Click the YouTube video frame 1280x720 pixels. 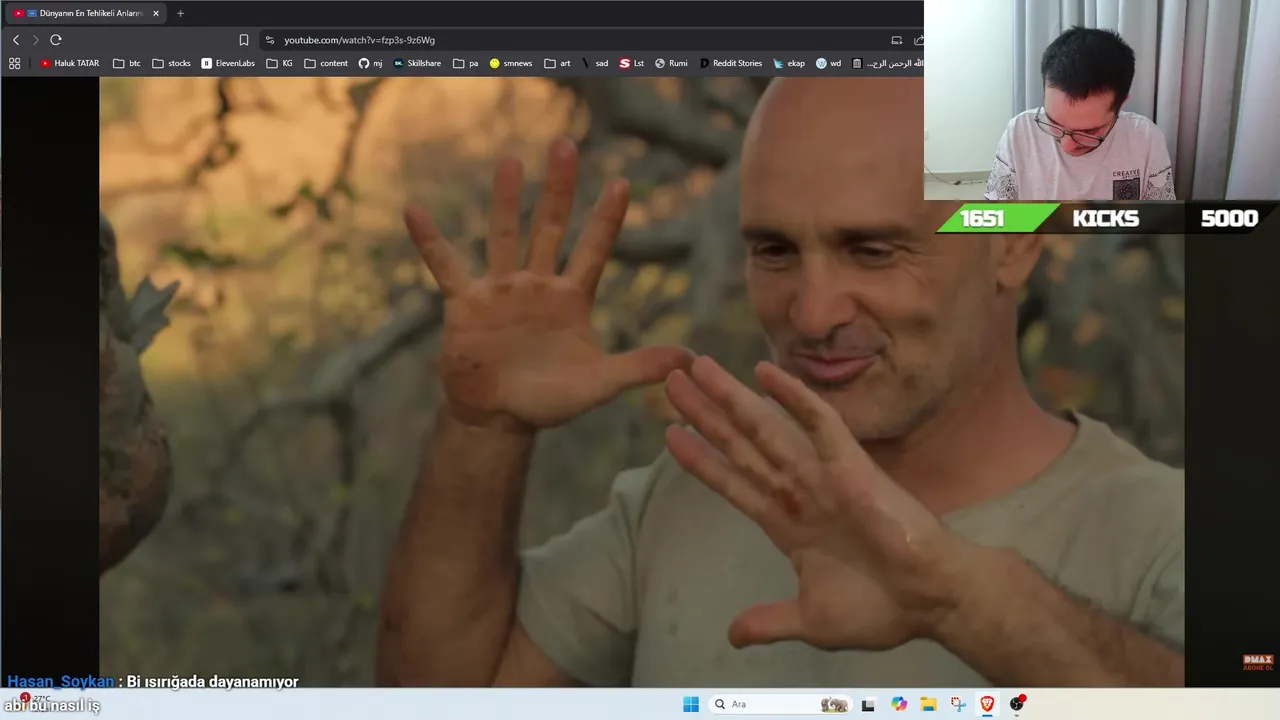[641, 382]
